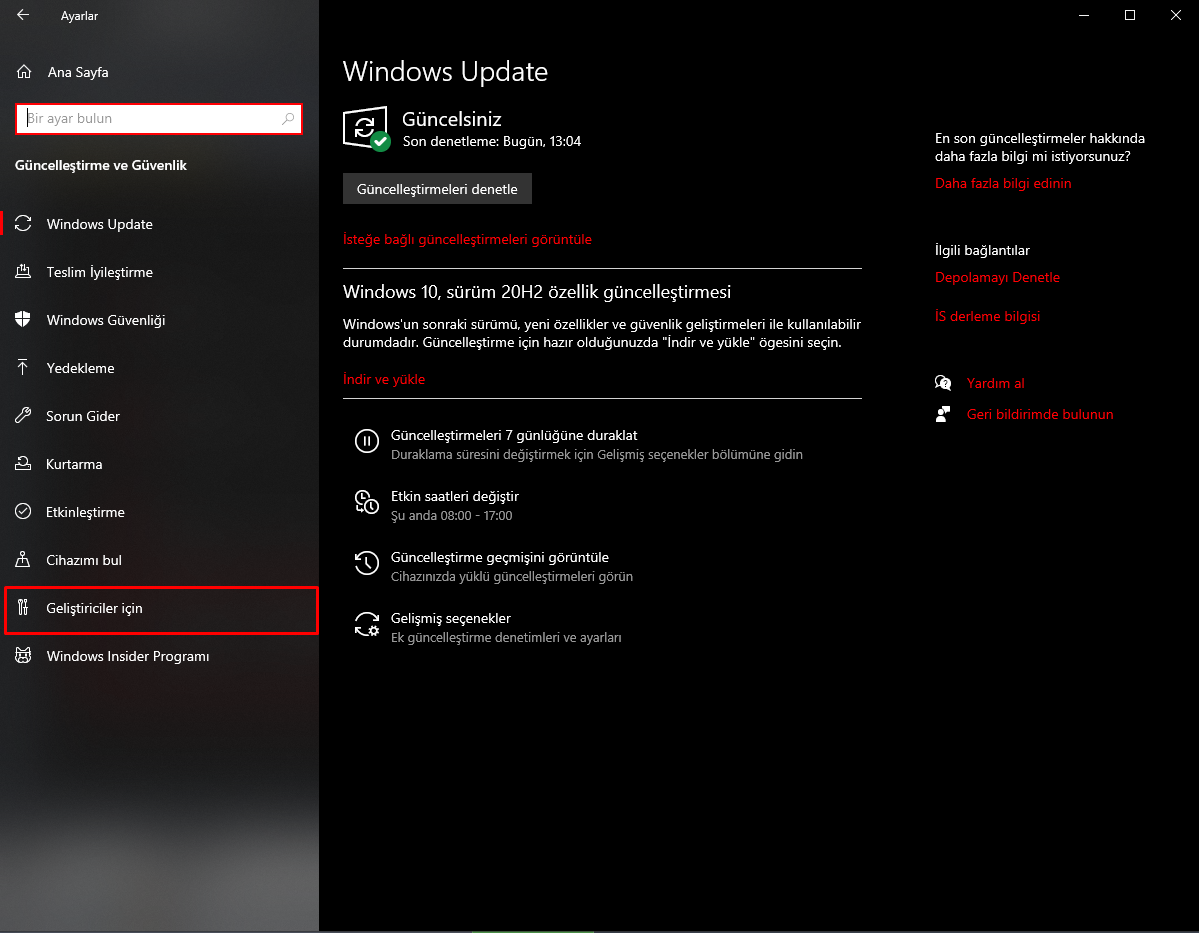Click the Yedekleme upward arrow icon
This screenshot has height=933, width=1199.
[x=23, y=367]
